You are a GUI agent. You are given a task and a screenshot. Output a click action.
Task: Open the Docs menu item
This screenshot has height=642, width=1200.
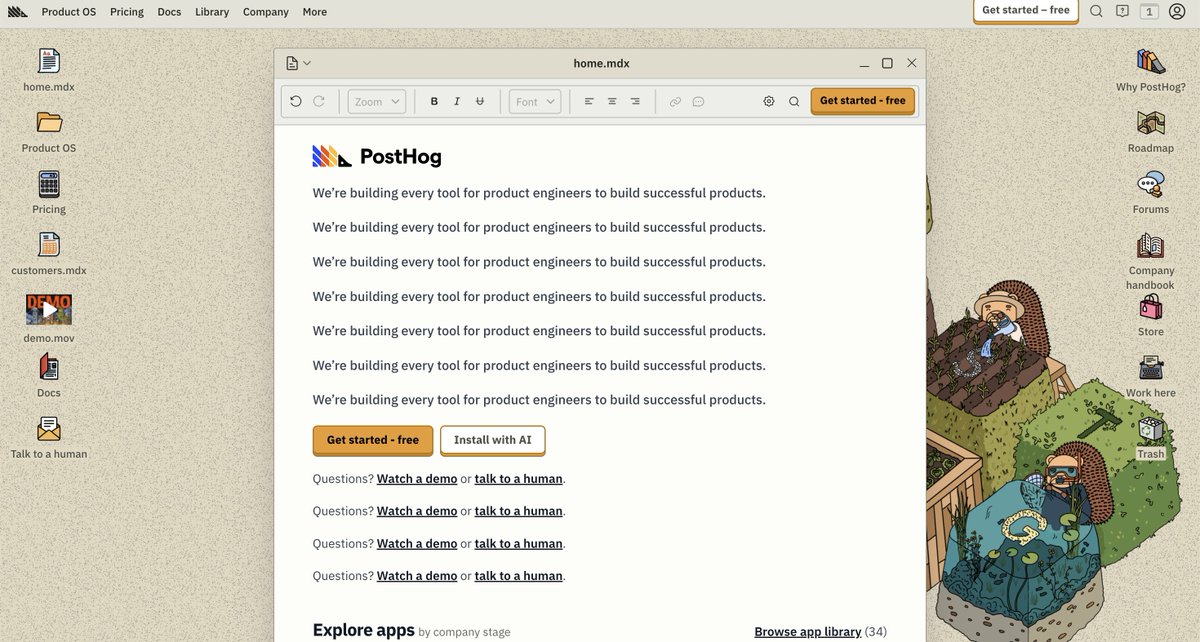[169, 12]
